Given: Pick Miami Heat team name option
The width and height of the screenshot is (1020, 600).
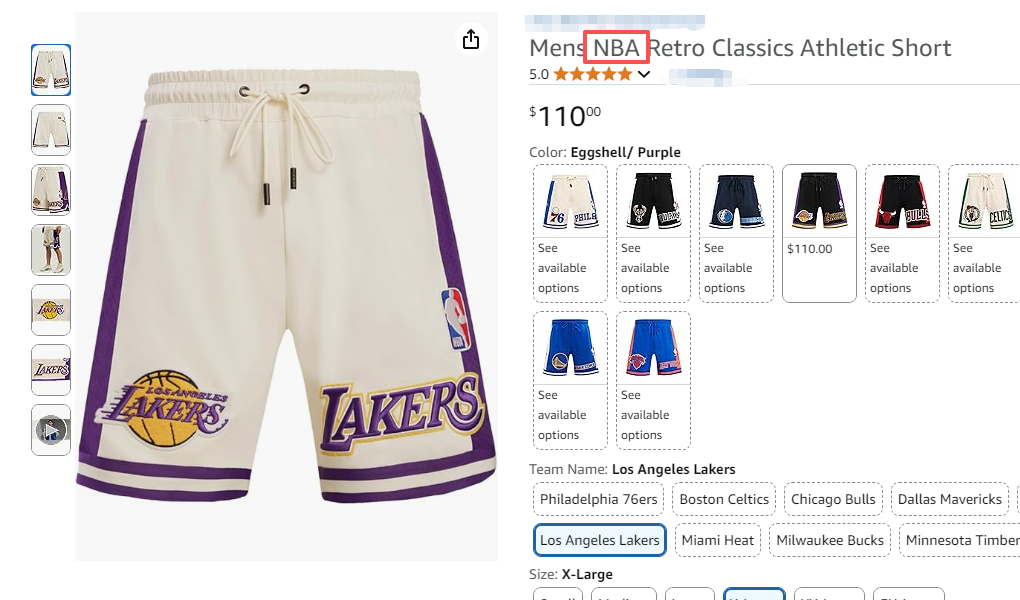Looking at the screenshot, I should (x=717, y=540).
